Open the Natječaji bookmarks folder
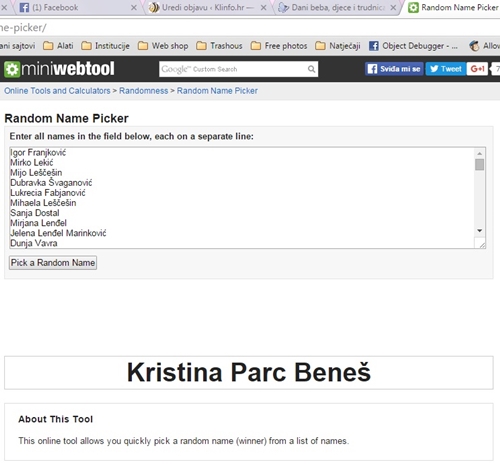This screenshot has height=468, width=500. tap(338, 46)
